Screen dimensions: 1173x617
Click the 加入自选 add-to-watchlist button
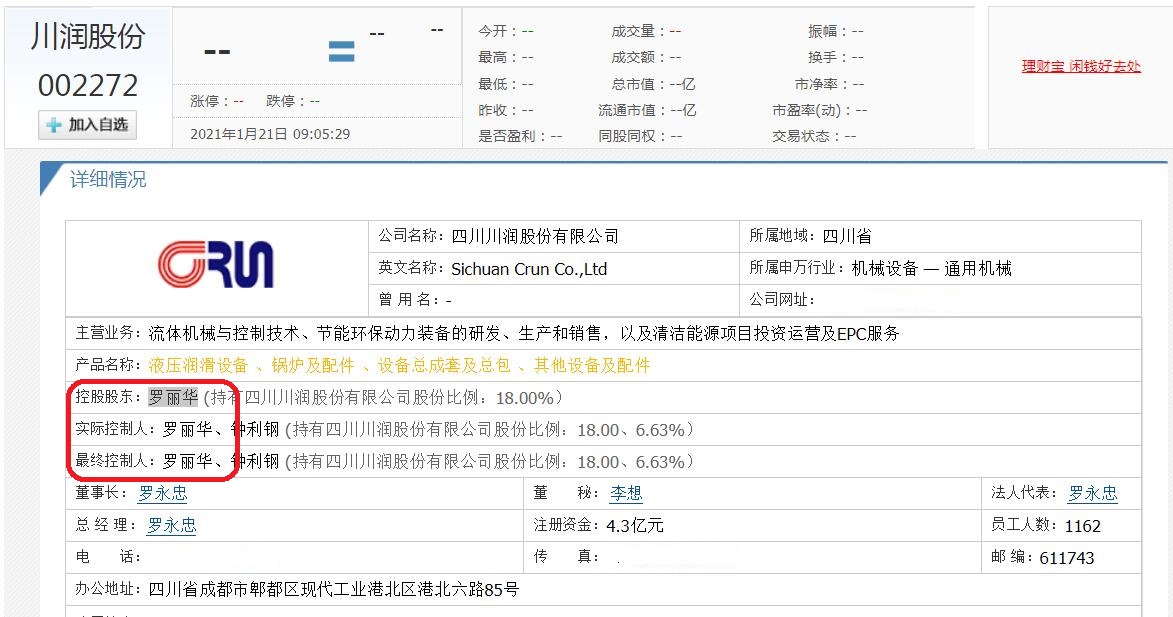(x=88, y=125)
